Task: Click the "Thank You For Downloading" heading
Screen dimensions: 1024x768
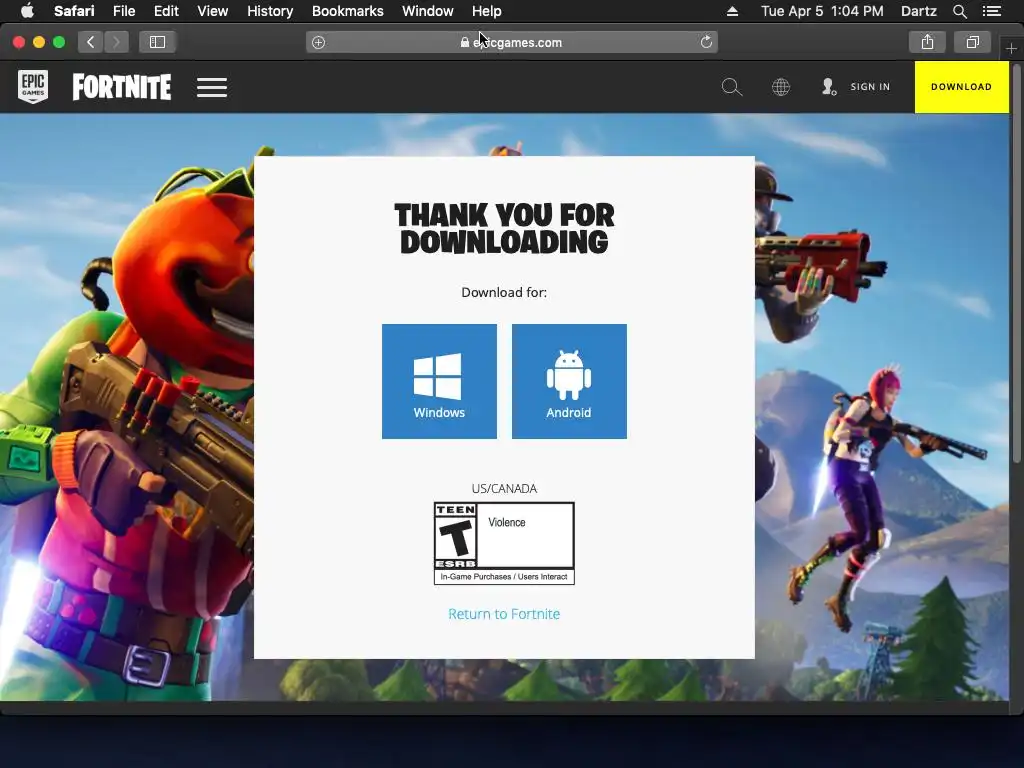Action: click(x=504, y=228)
